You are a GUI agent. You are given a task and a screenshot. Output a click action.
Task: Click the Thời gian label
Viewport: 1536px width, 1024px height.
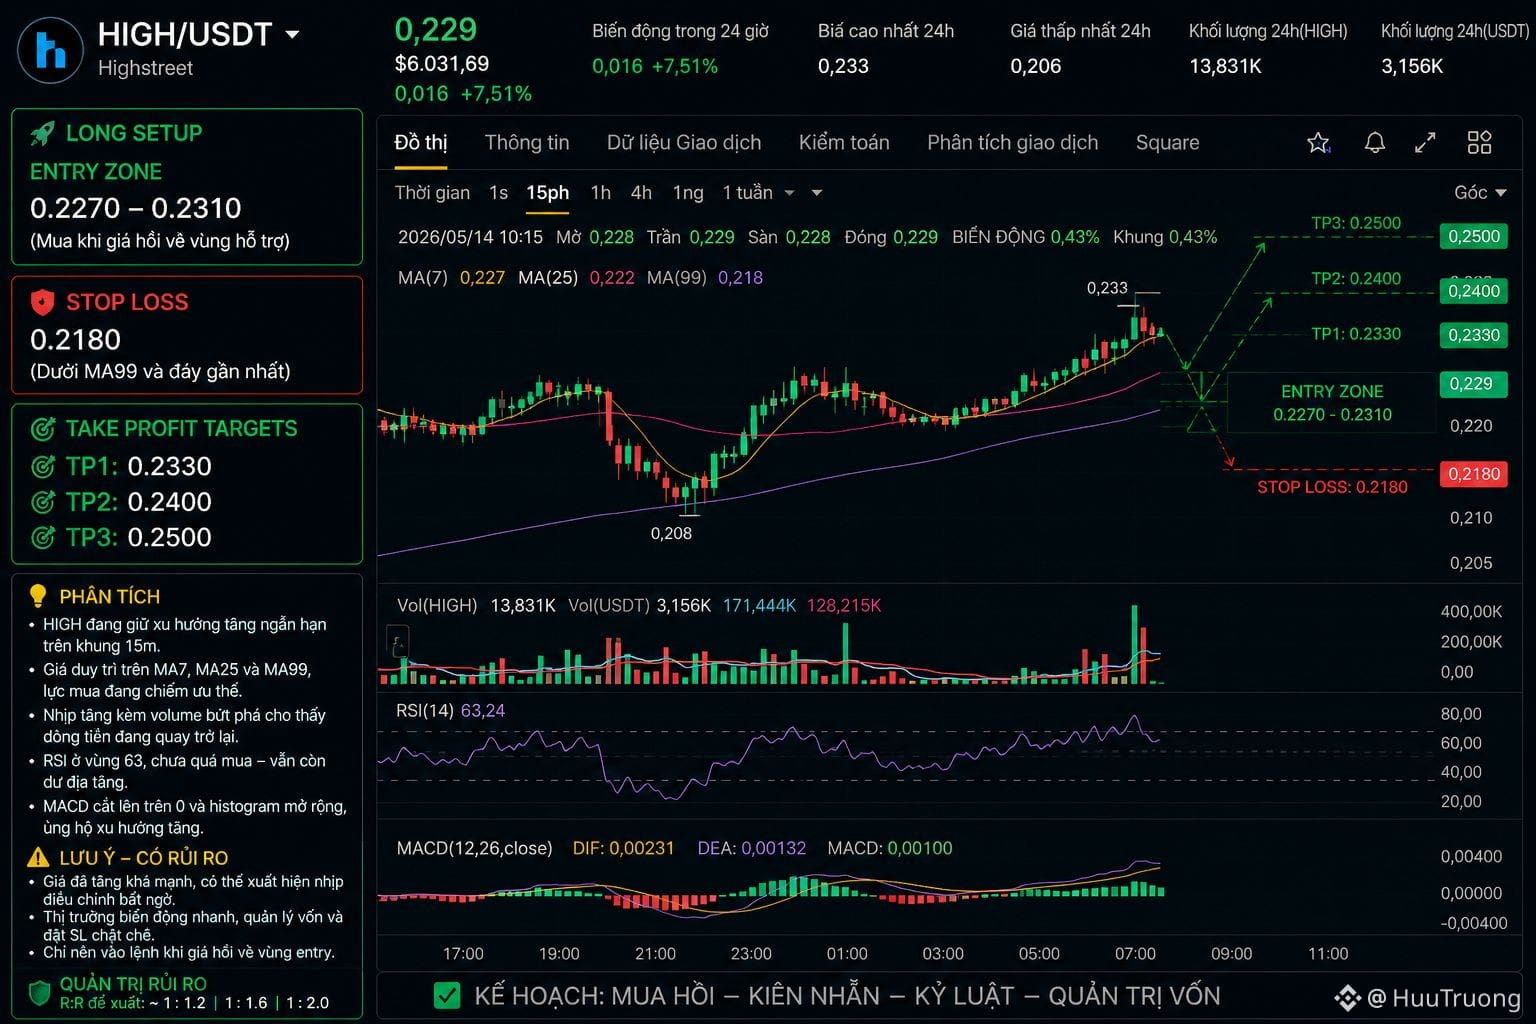[x=432, y=193]
